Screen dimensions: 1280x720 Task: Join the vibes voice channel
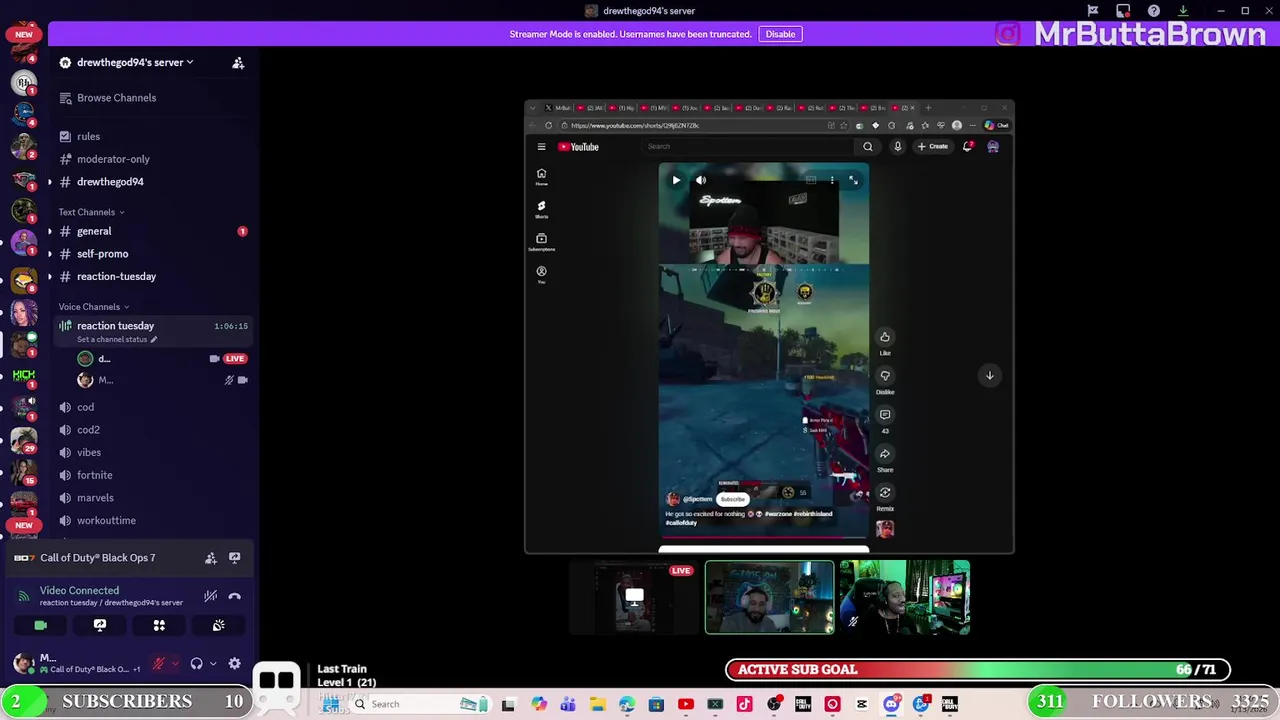(x=89, y=453)
